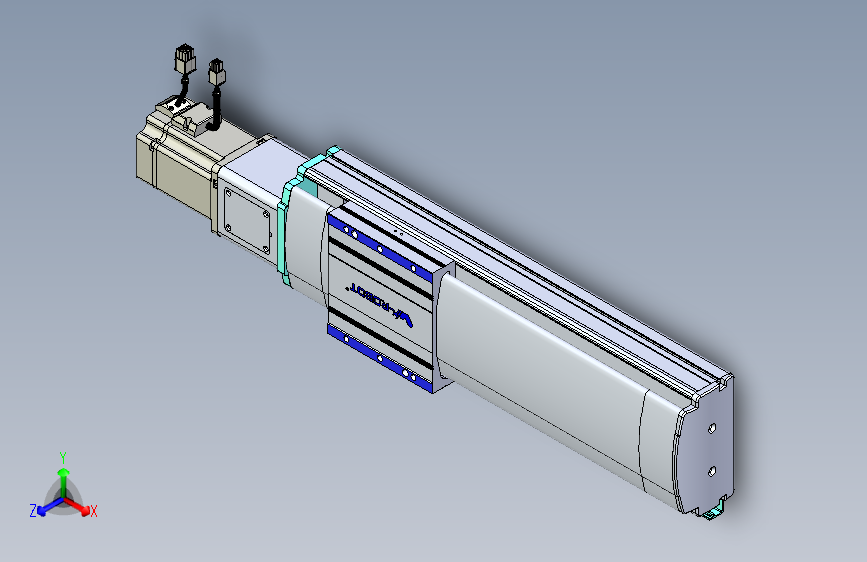
Task: Select the bottom blue strip of the carriage
Action: [379, 357]
